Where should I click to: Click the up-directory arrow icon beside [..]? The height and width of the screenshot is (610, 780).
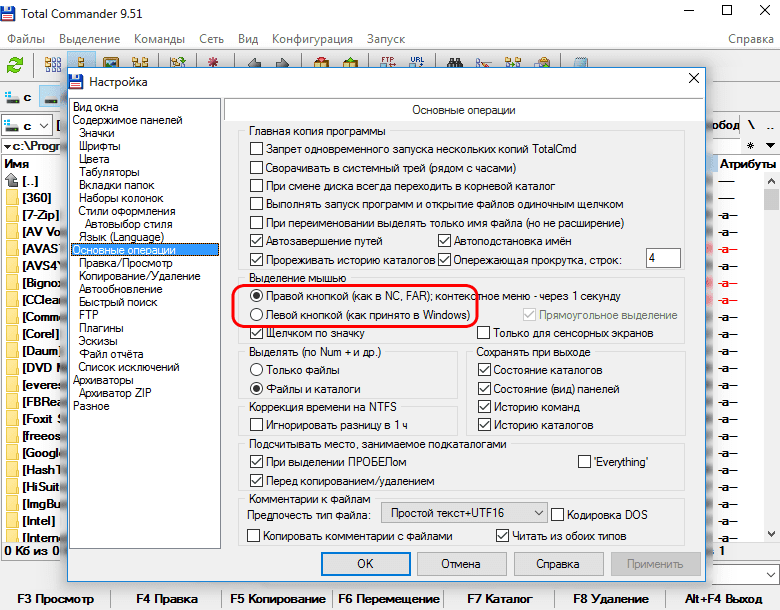click(x=12, y=181)
